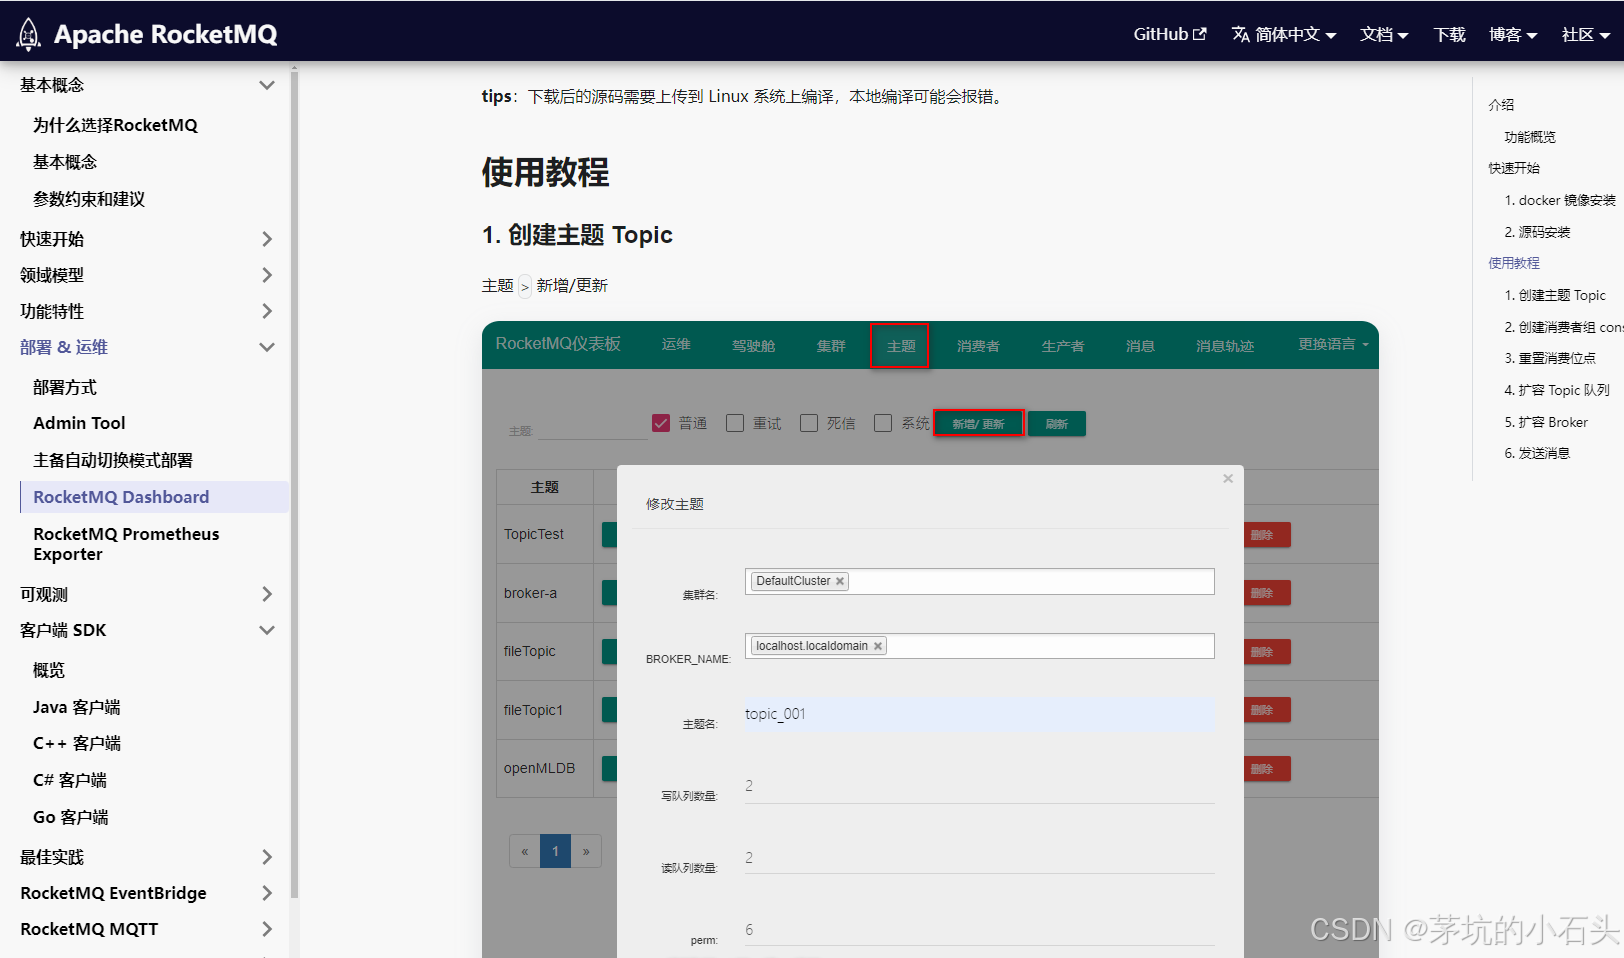The width and height of the screenshot is (1624, 958).
Task: Jump to 2. 源码安装 section
Action: 1537,232
